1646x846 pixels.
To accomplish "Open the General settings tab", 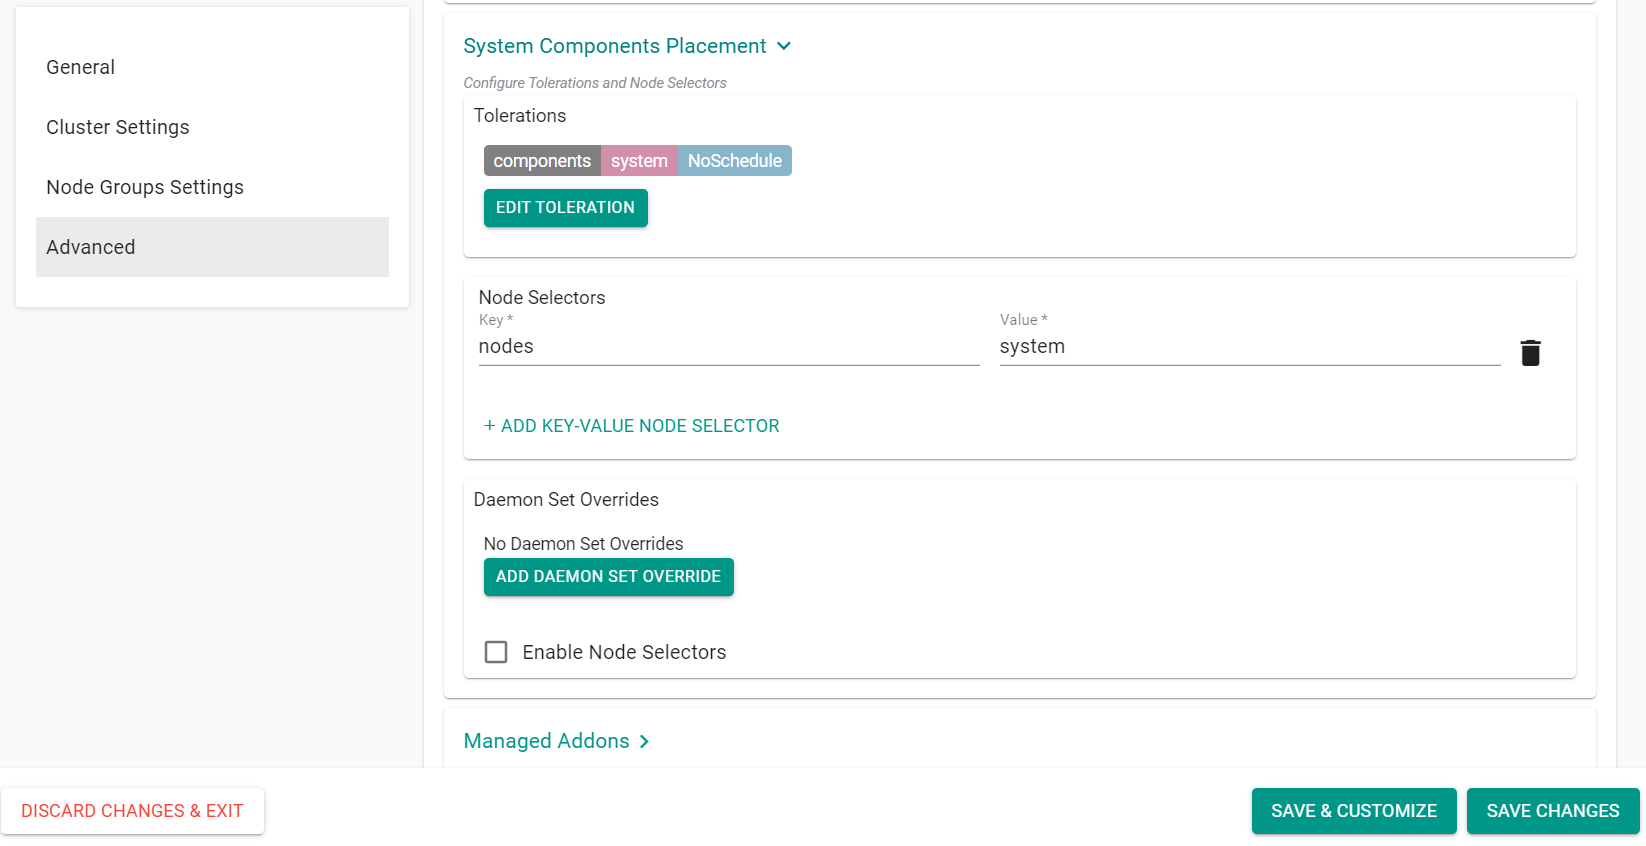I will tap(212, 67).
